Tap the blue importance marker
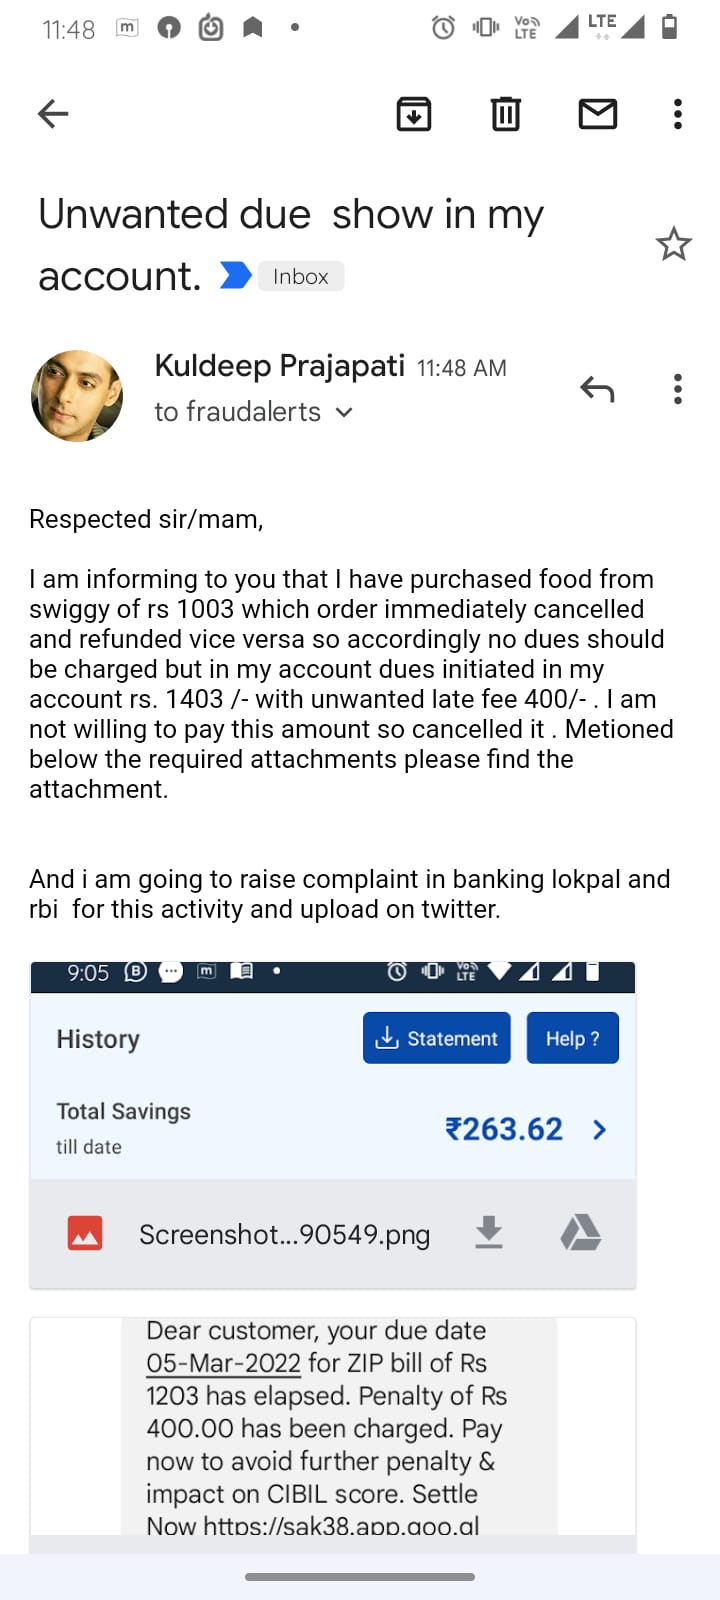Viewport: 720px width, 1600px height. 235,275
